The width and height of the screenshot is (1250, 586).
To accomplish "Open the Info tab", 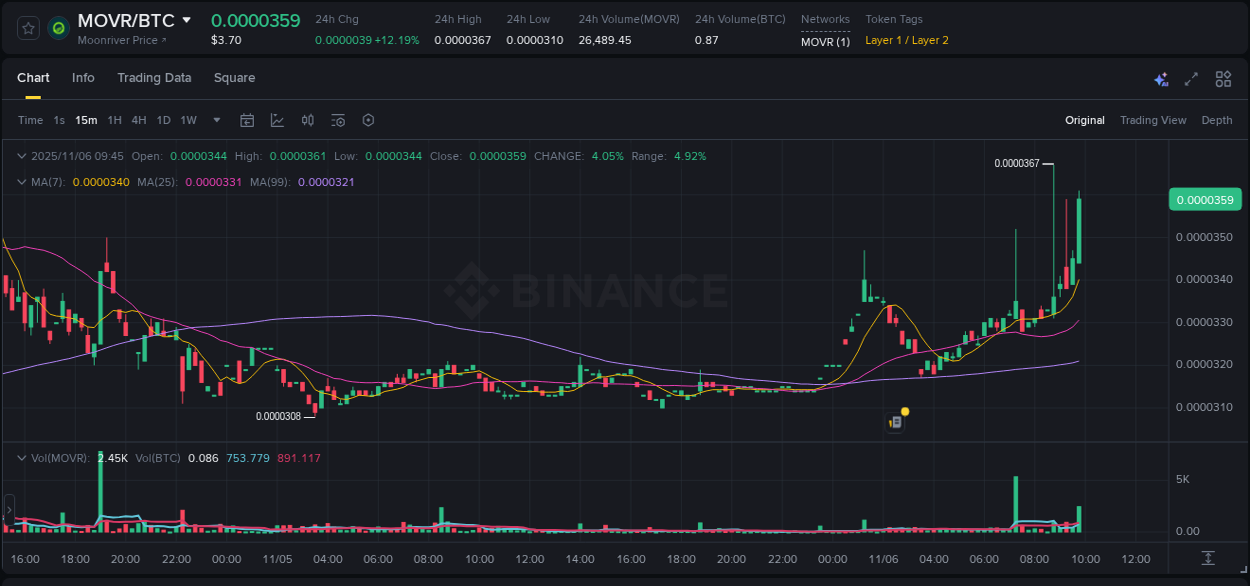I will pyautogui.click(x=83, y=78).
